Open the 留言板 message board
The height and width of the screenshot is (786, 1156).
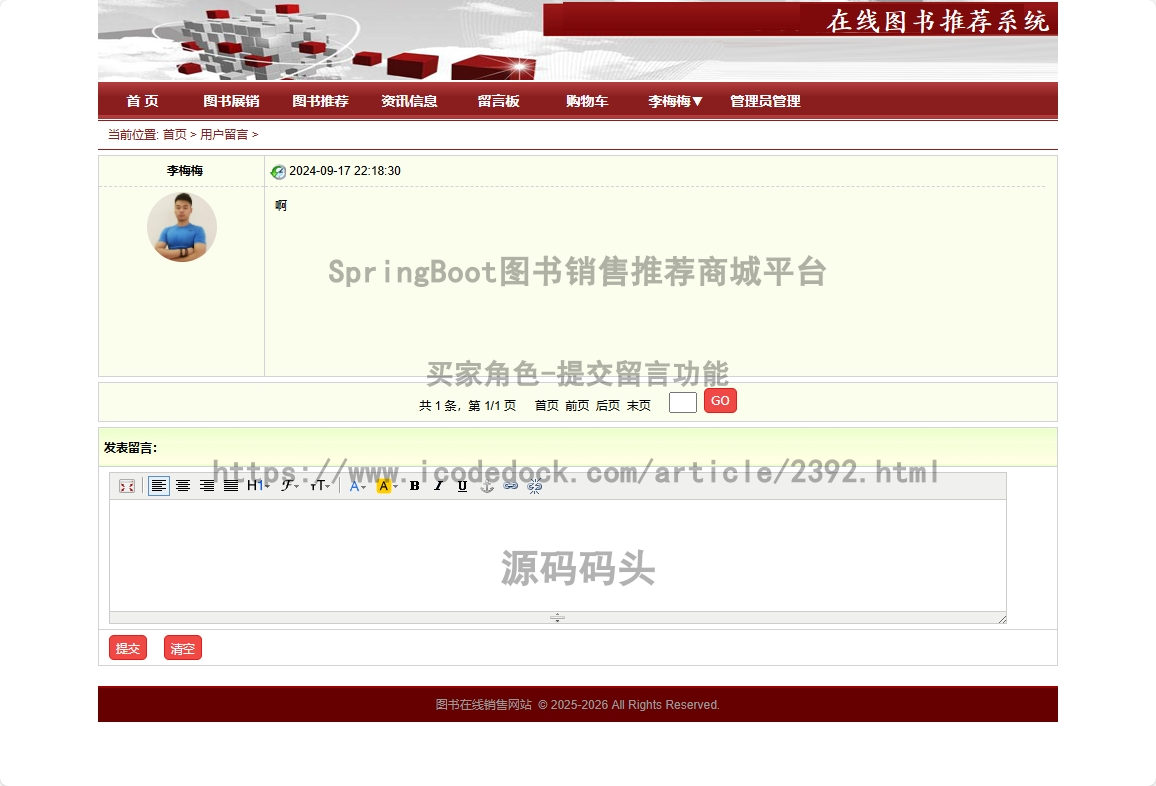(498, 101)
